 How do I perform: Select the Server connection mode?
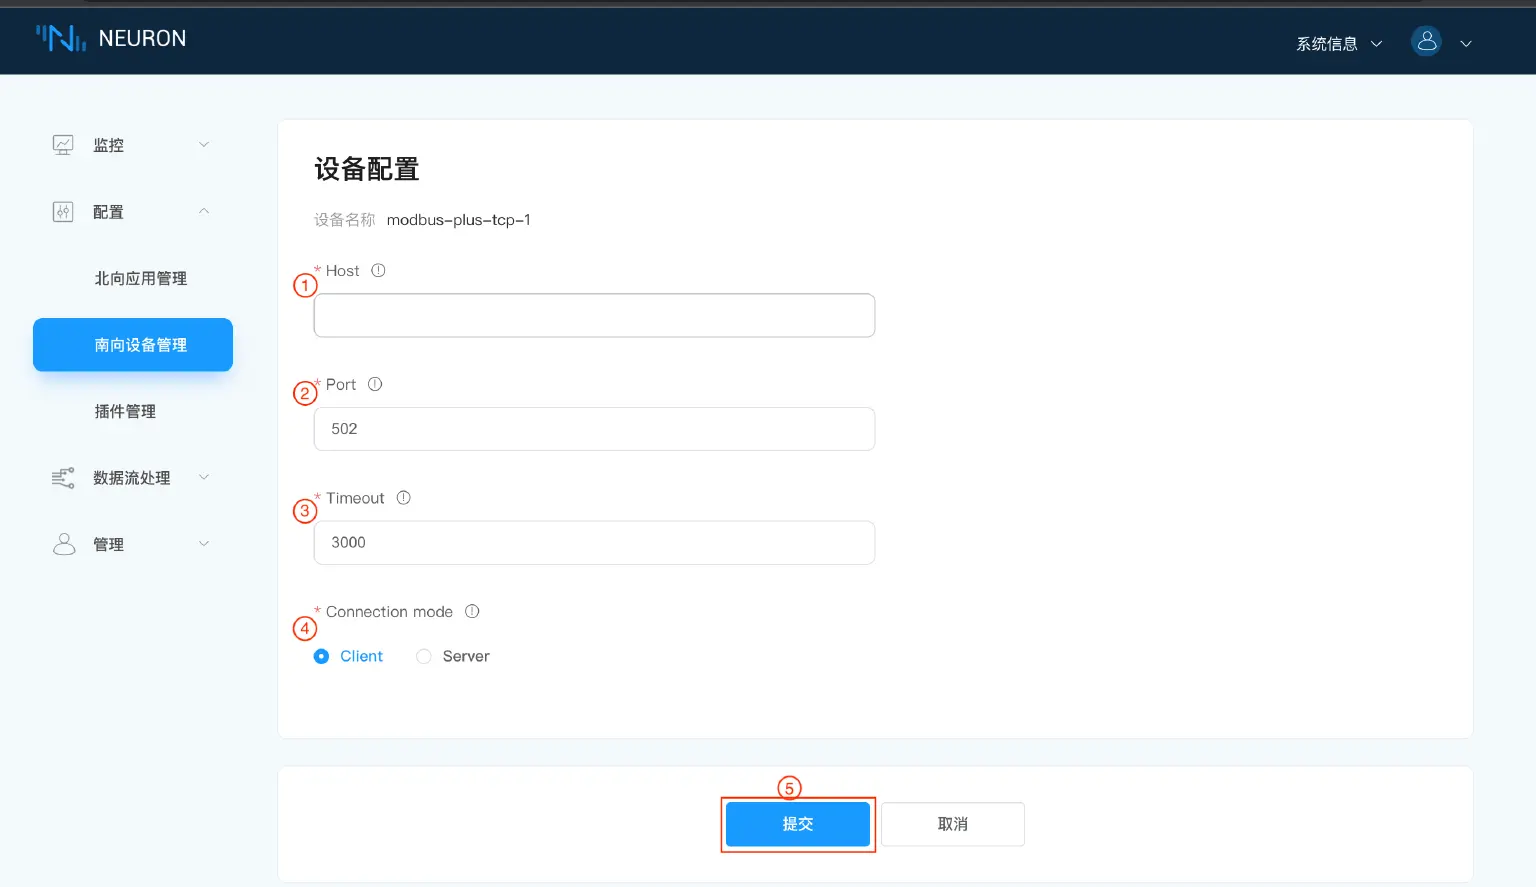[424, 657]
